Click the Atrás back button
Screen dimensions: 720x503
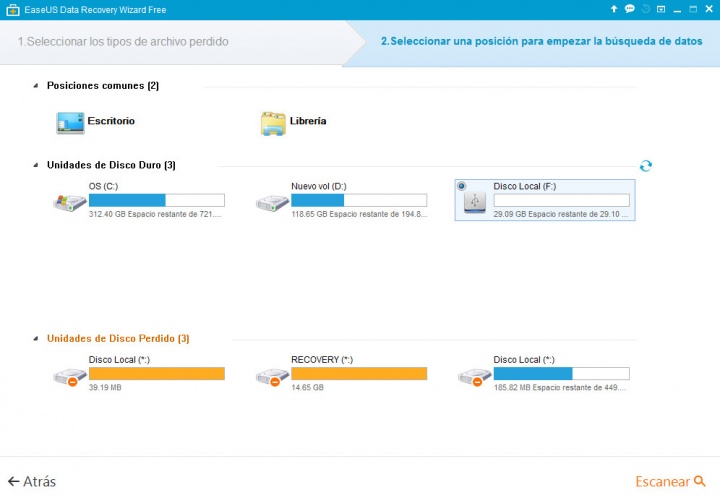[x=32, y=481]
